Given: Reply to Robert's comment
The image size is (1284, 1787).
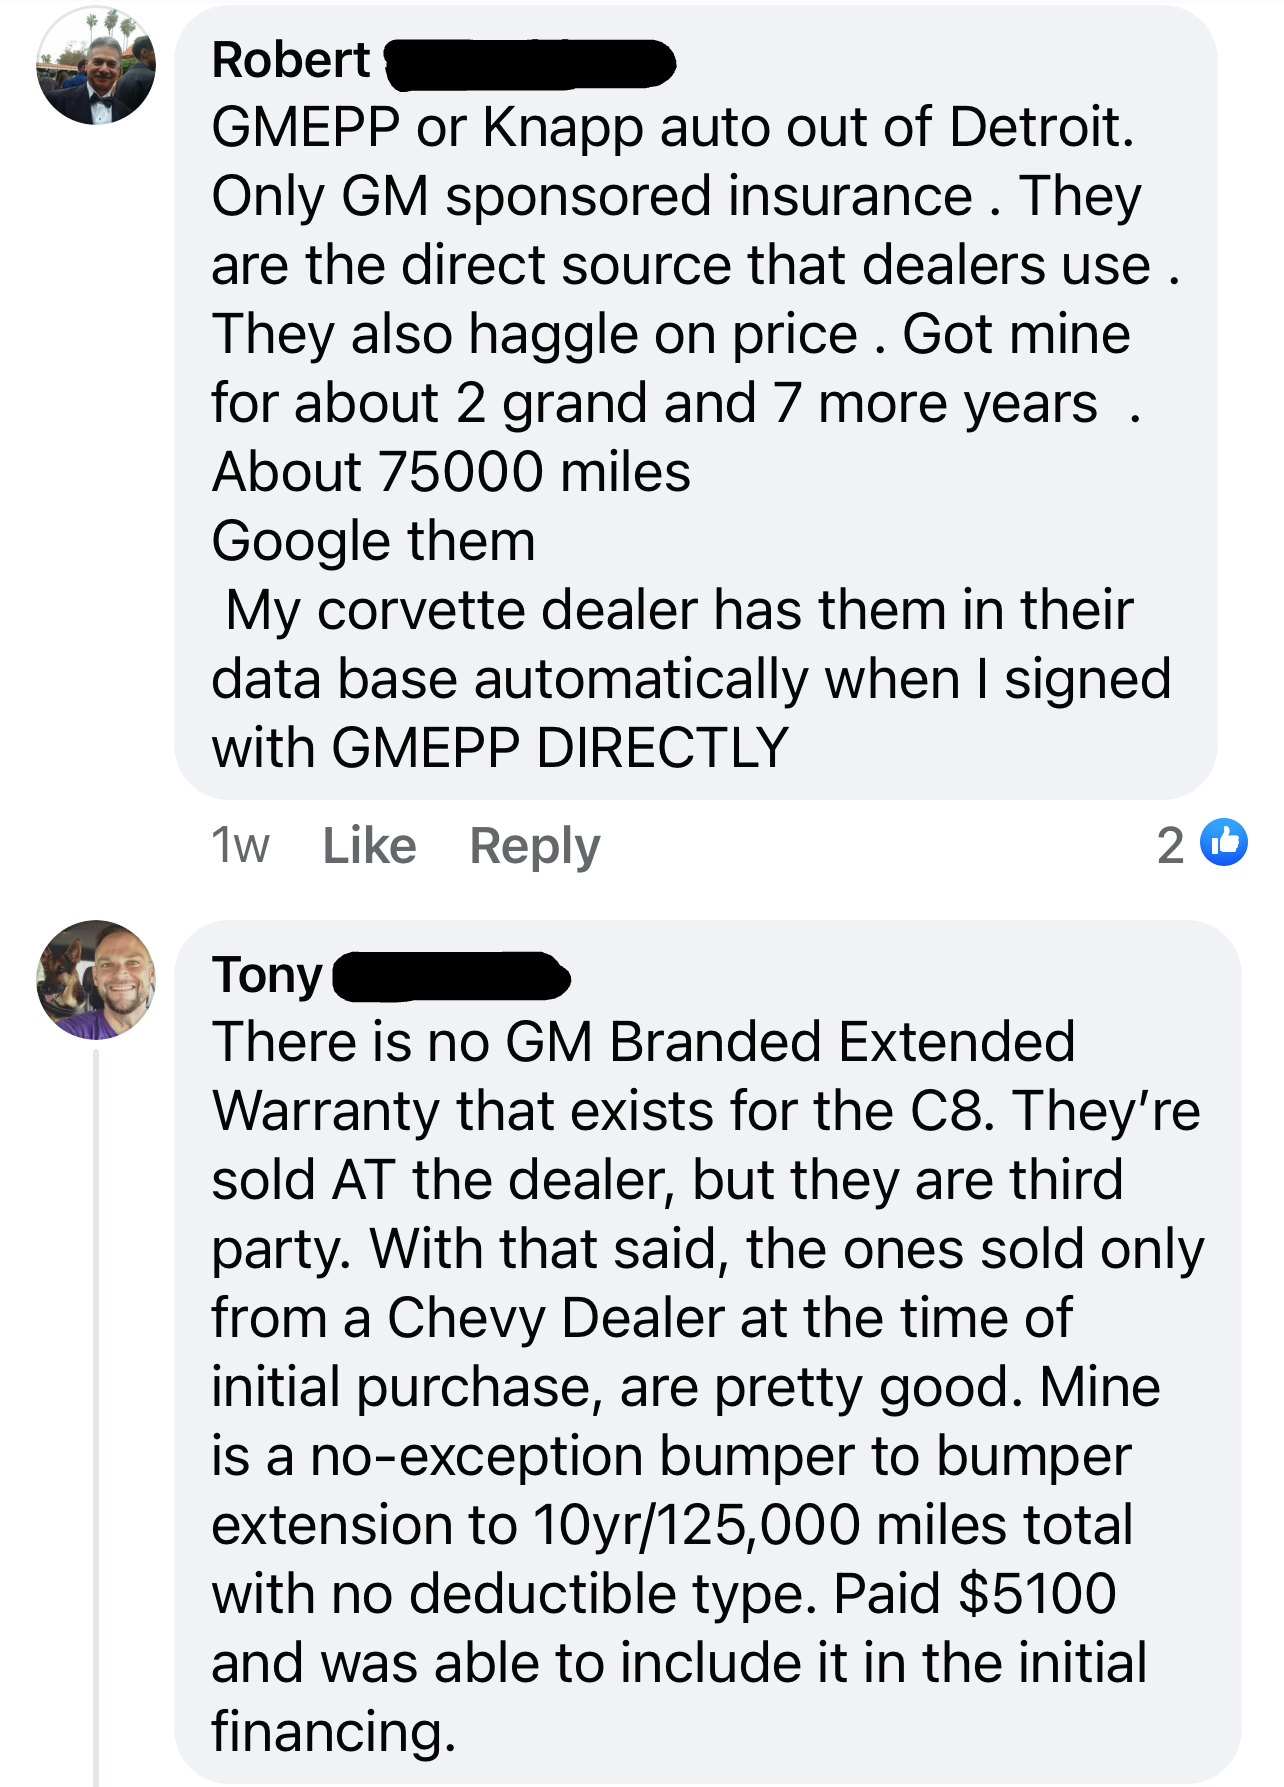Looking at the screenshot, I should coord(535,848).
